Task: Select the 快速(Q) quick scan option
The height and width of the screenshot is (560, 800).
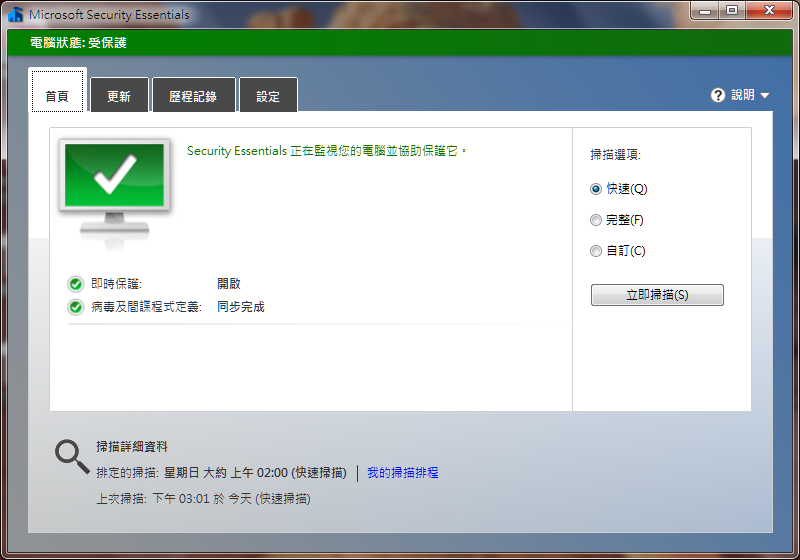Action: [596, 189]
